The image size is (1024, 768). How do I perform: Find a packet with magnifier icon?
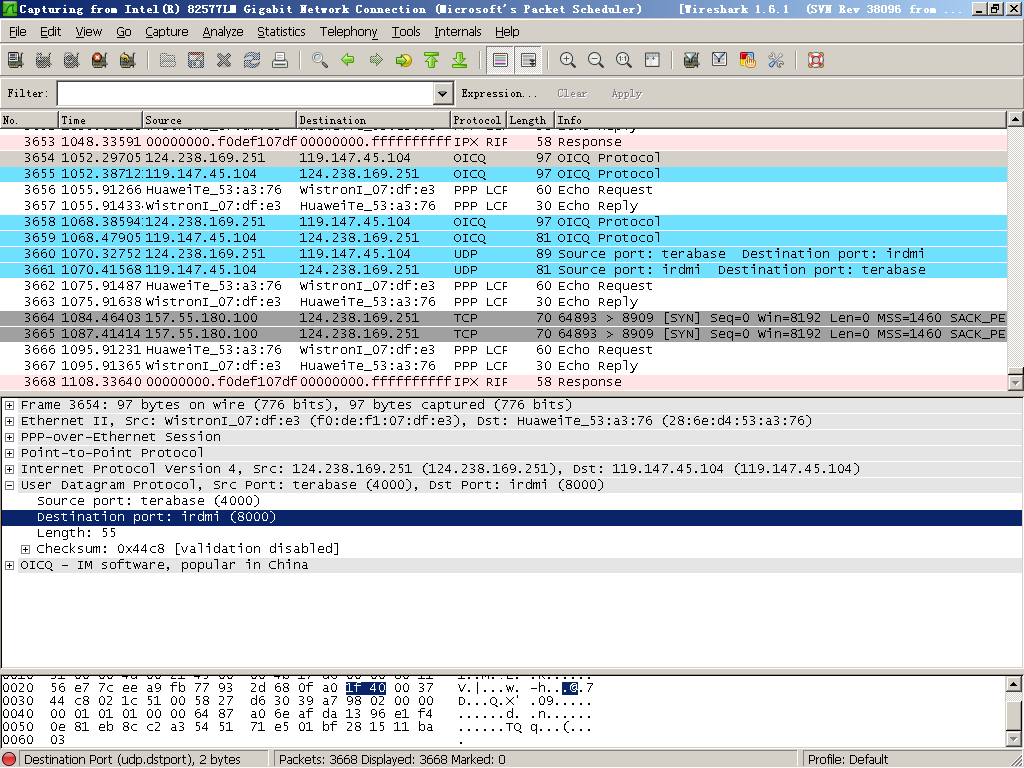[320, 61]
